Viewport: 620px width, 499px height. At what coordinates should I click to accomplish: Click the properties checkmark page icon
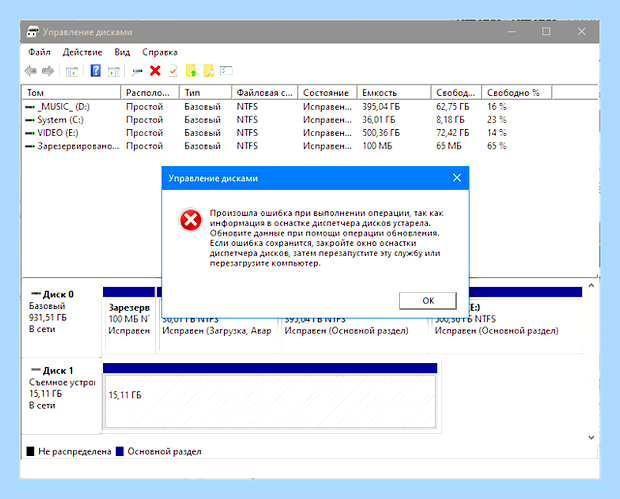point(173,71)
